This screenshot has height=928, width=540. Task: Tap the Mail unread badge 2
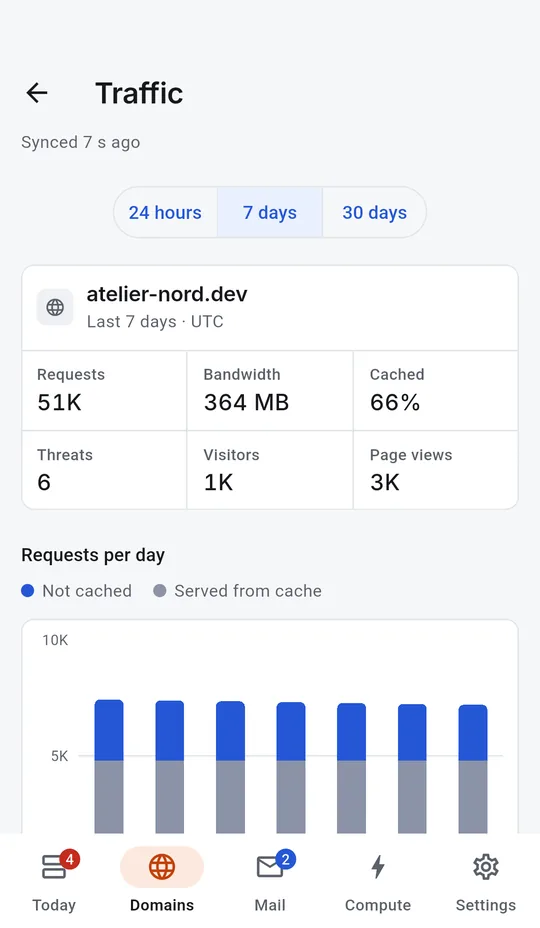(285, 859)
